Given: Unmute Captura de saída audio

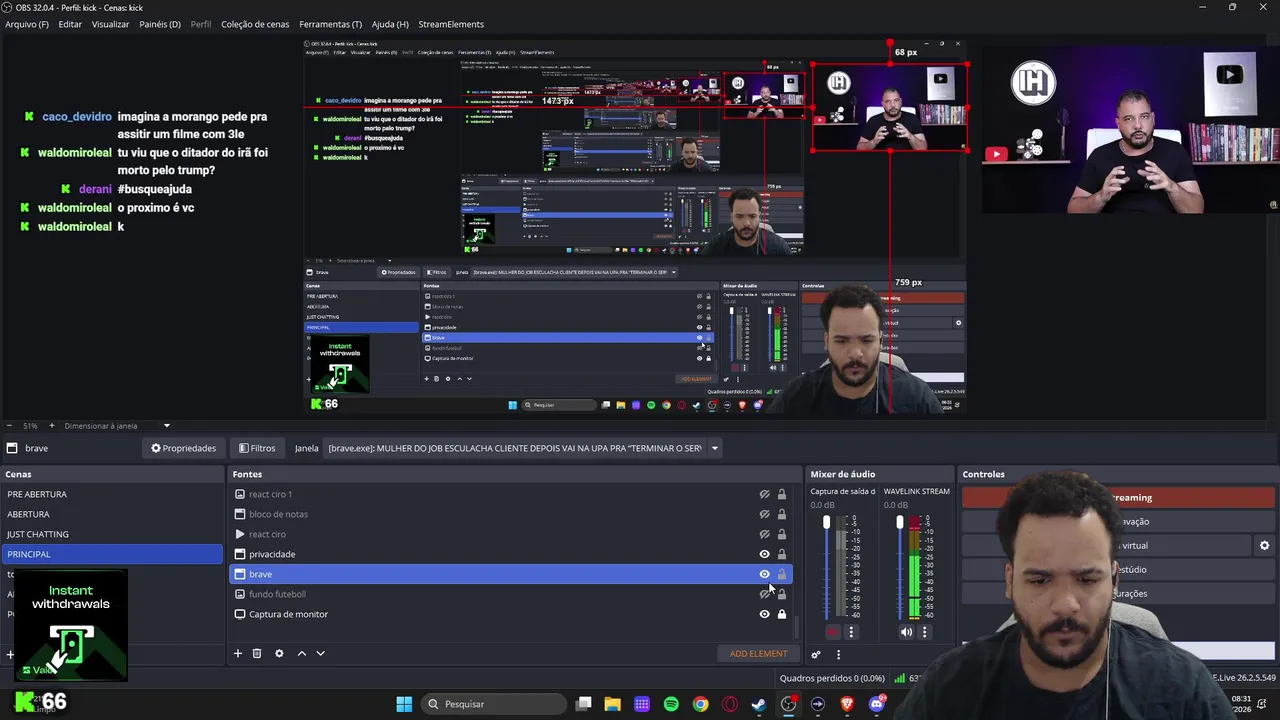Looking at the screenshot, I should coord(833,632).
